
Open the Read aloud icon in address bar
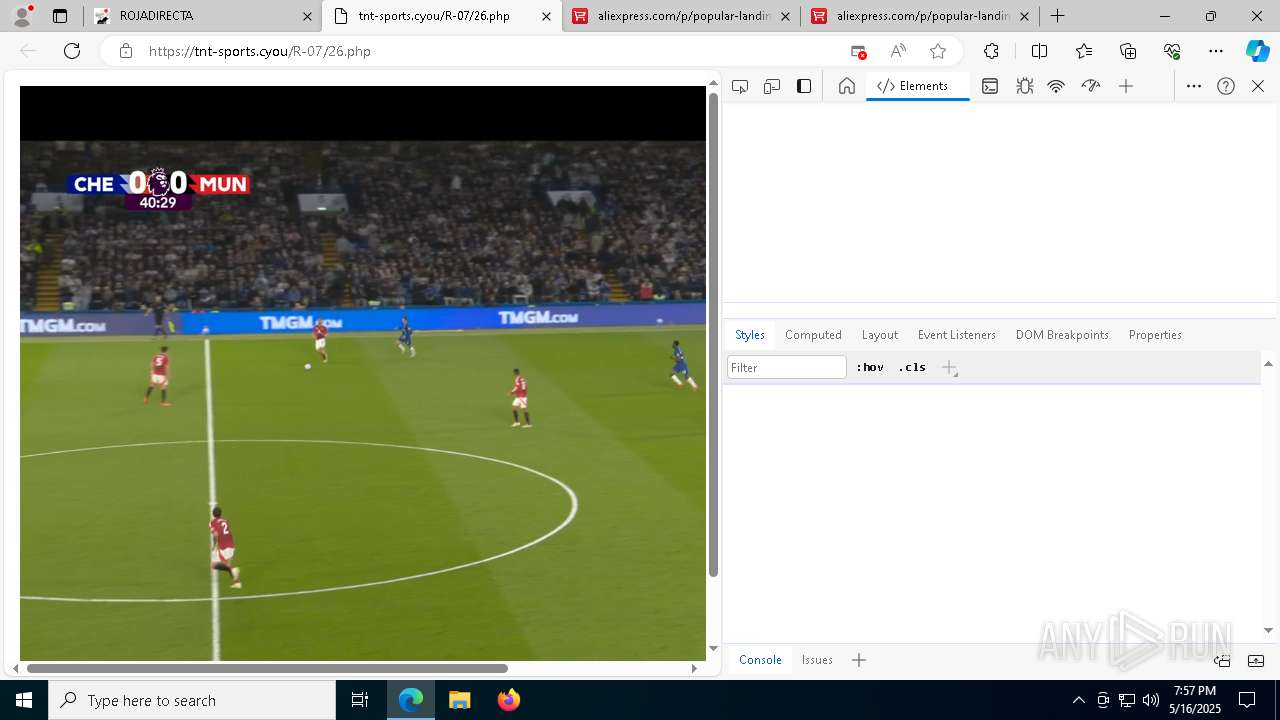898,51
